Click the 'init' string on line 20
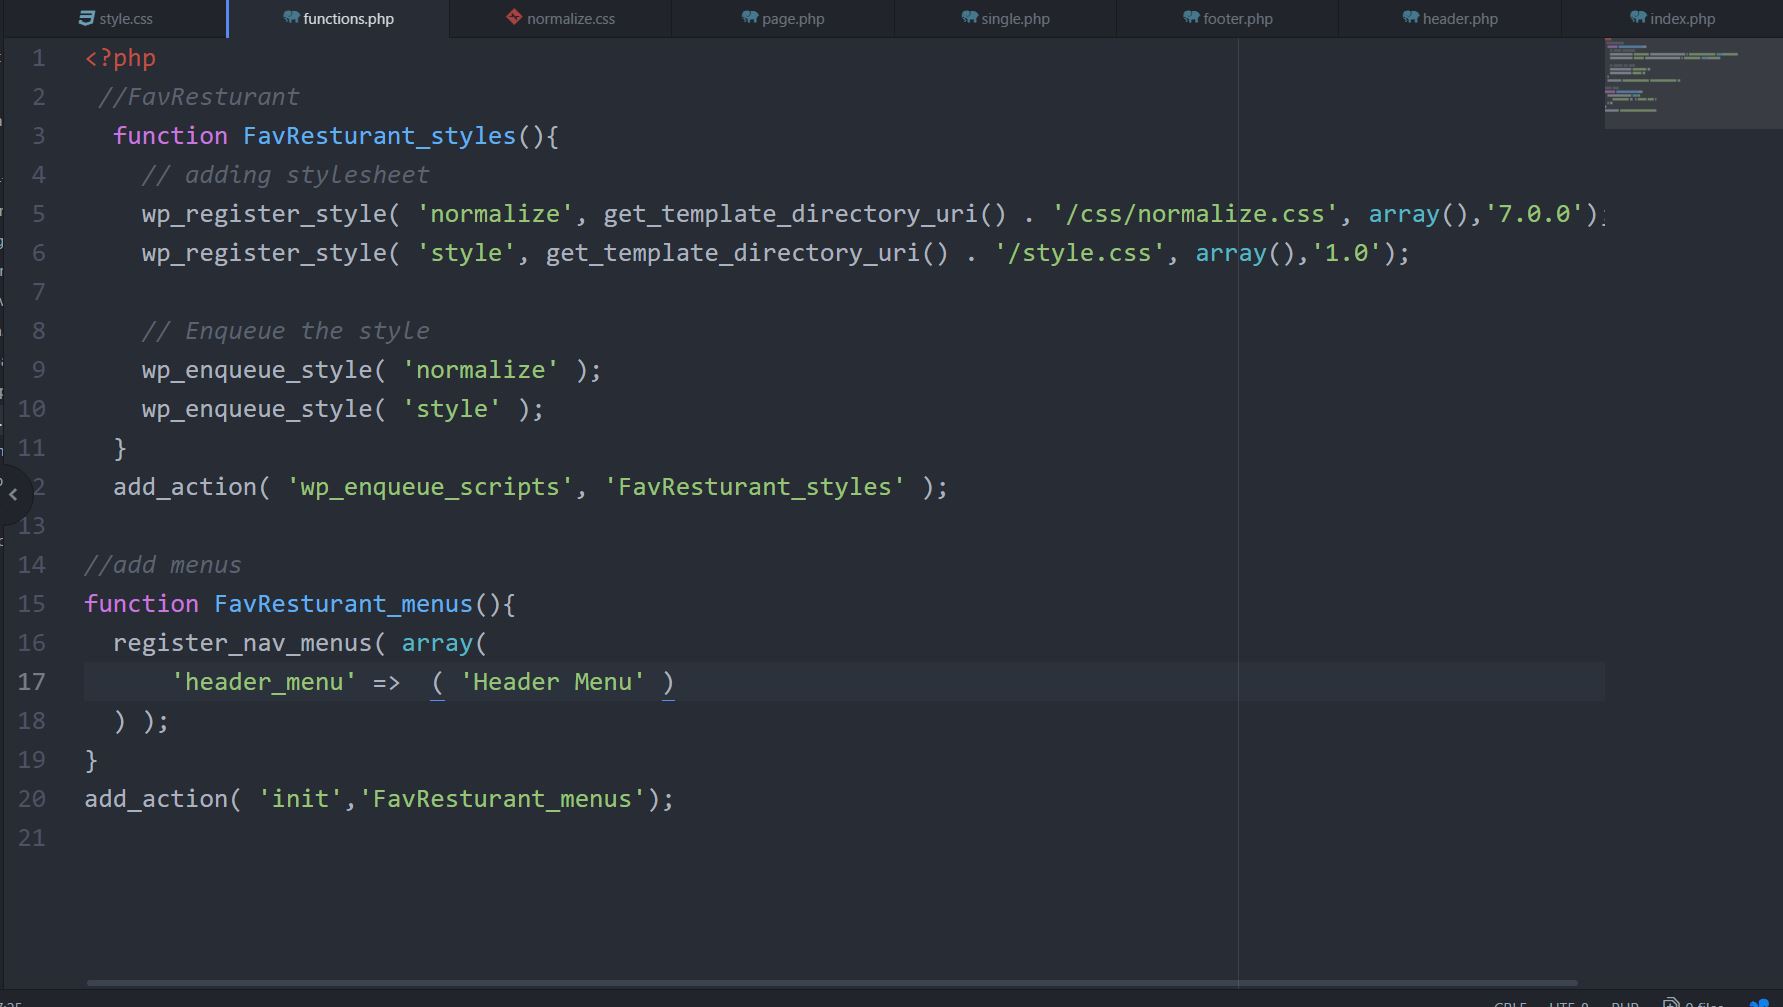The width and height of the screenshot is (1783, 1007). click(300, 799)
